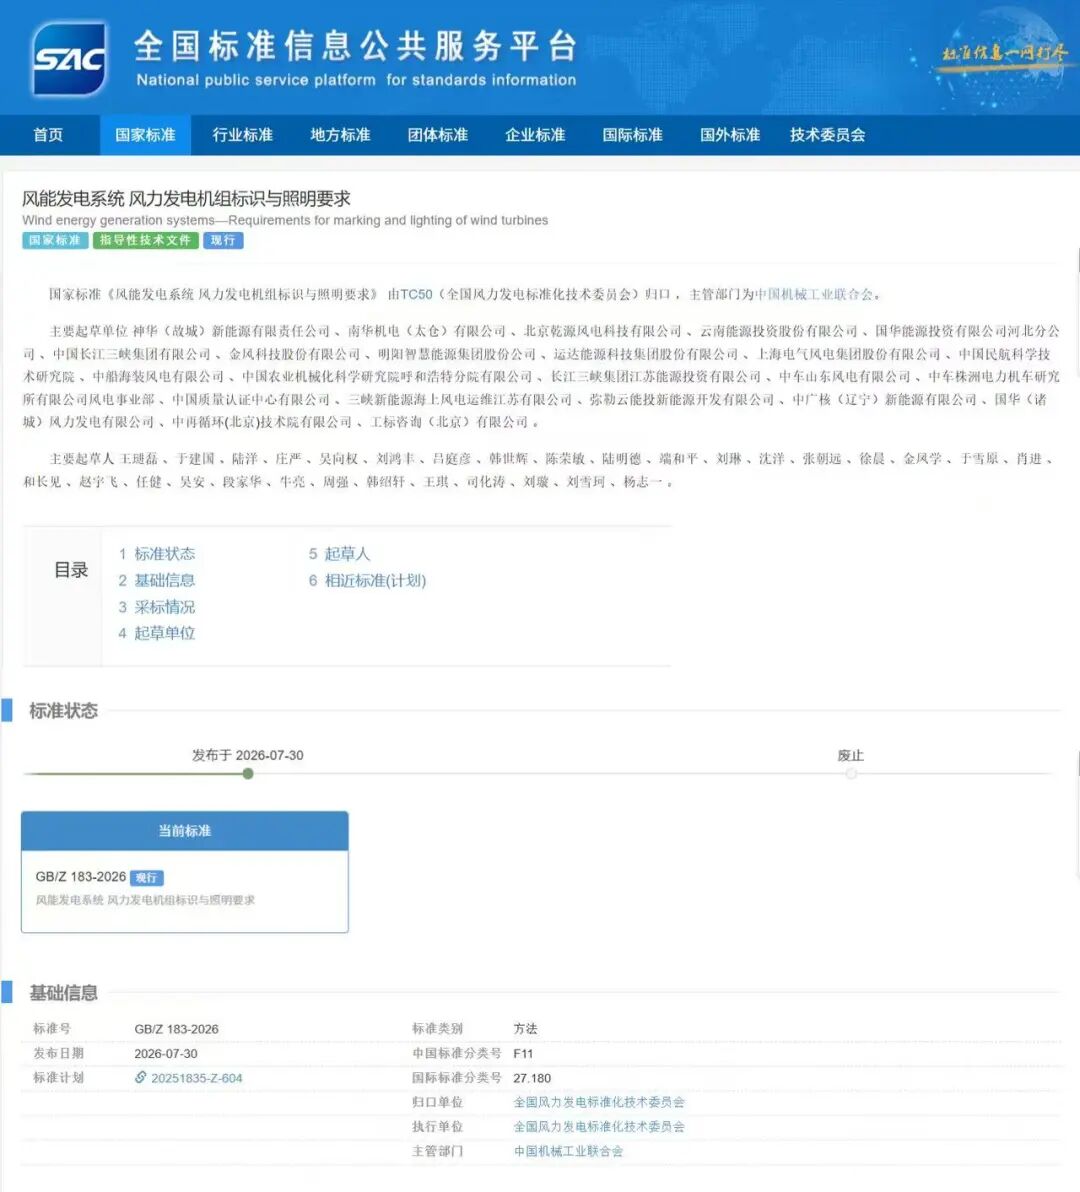Select the 发布日期 value 2026-07-30
This screenshot has width=1080, height=1192.
(166, 1054)
